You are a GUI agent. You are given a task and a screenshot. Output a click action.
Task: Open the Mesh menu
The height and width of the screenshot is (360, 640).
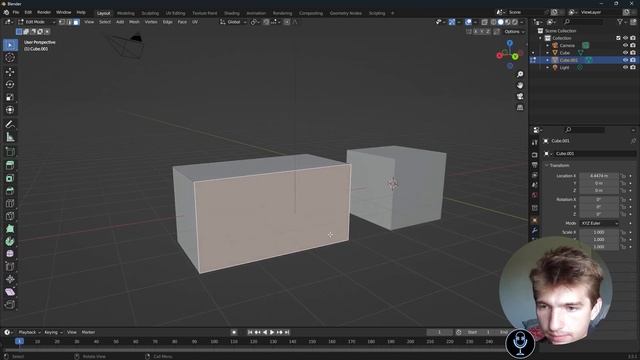[x=134, y=22]
